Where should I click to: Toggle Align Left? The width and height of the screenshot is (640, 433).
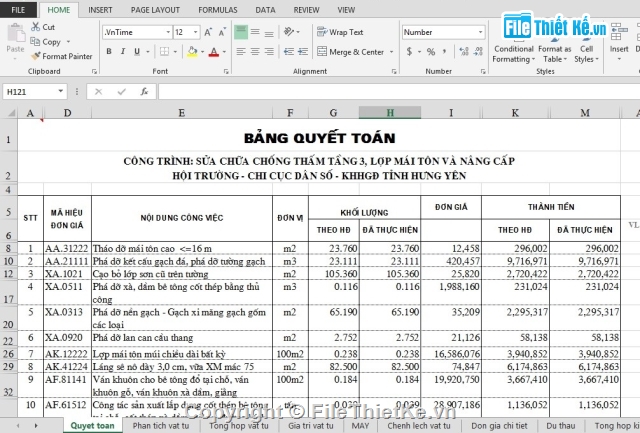(241, 52)
